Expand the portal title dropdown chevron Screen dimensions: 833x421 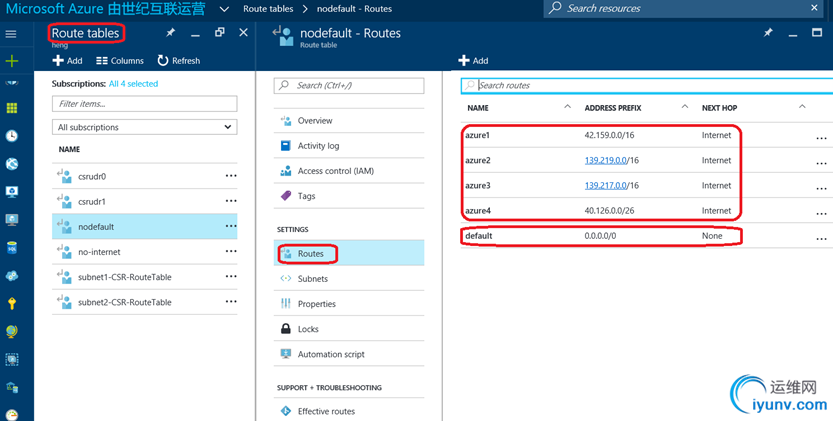(x=225, y=9)
